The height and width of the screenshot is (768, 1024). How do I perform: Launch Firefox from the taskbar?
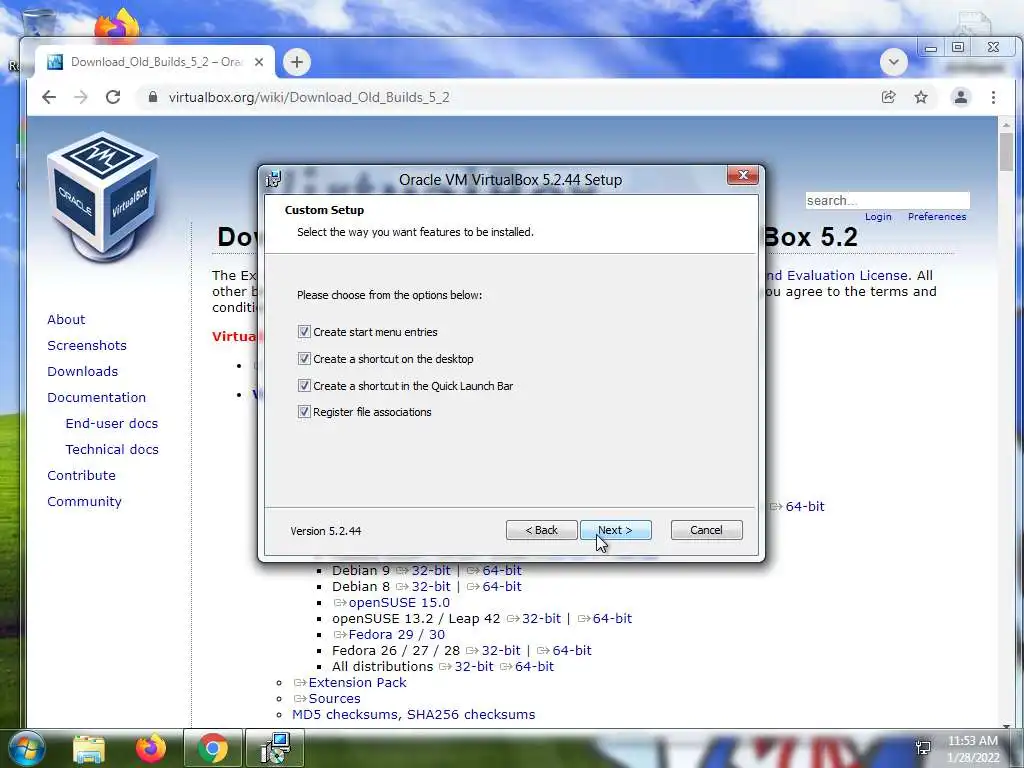click(x=151, y=748)
